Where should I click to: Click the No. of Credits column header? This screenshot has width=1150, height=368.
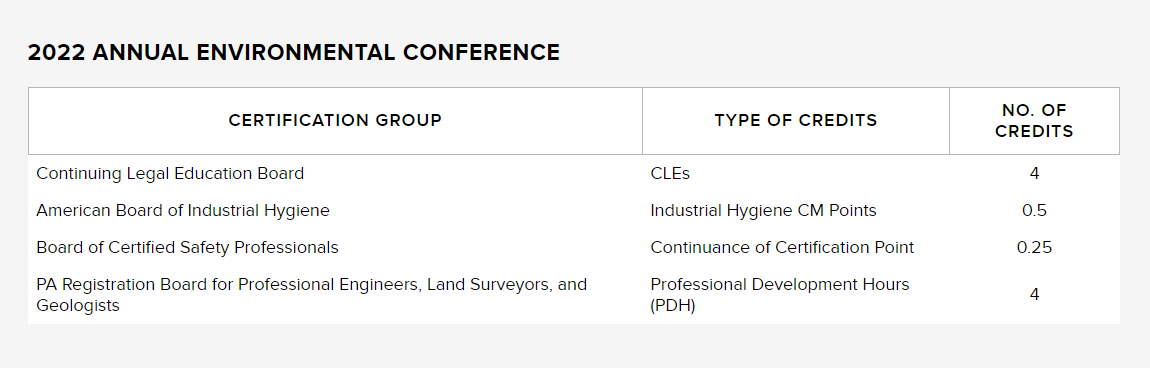[1034, 120]
